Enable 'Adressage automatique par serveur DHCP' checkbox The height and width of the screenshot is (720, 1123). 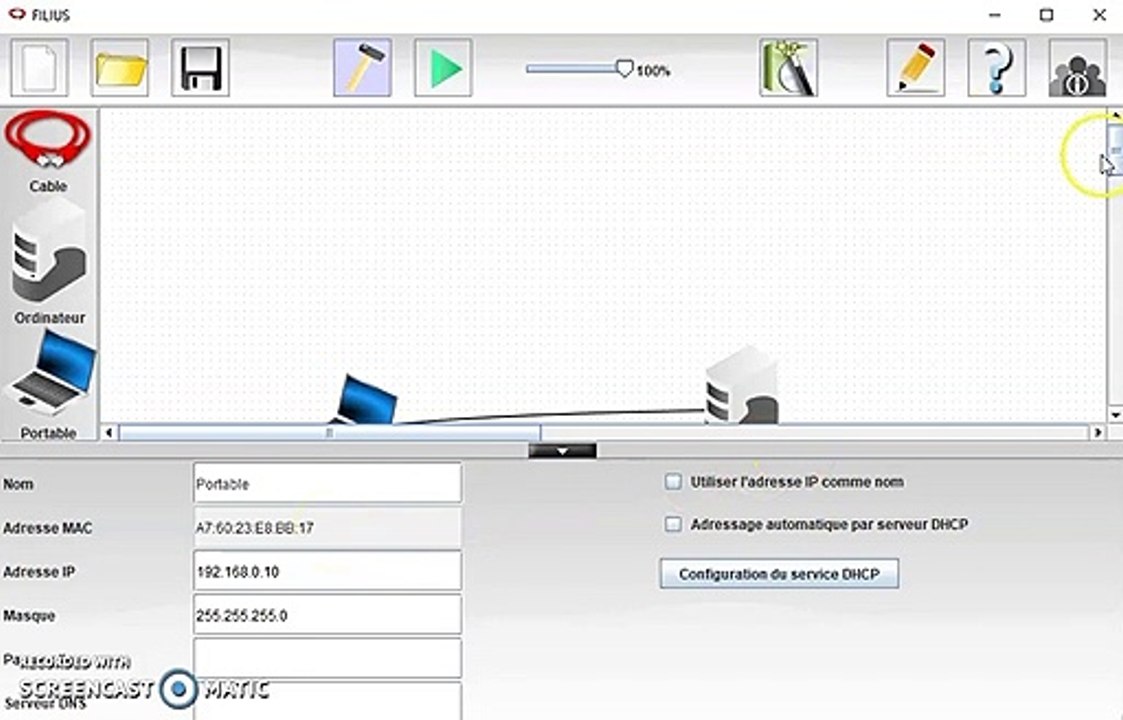click(x=673, y=524)
